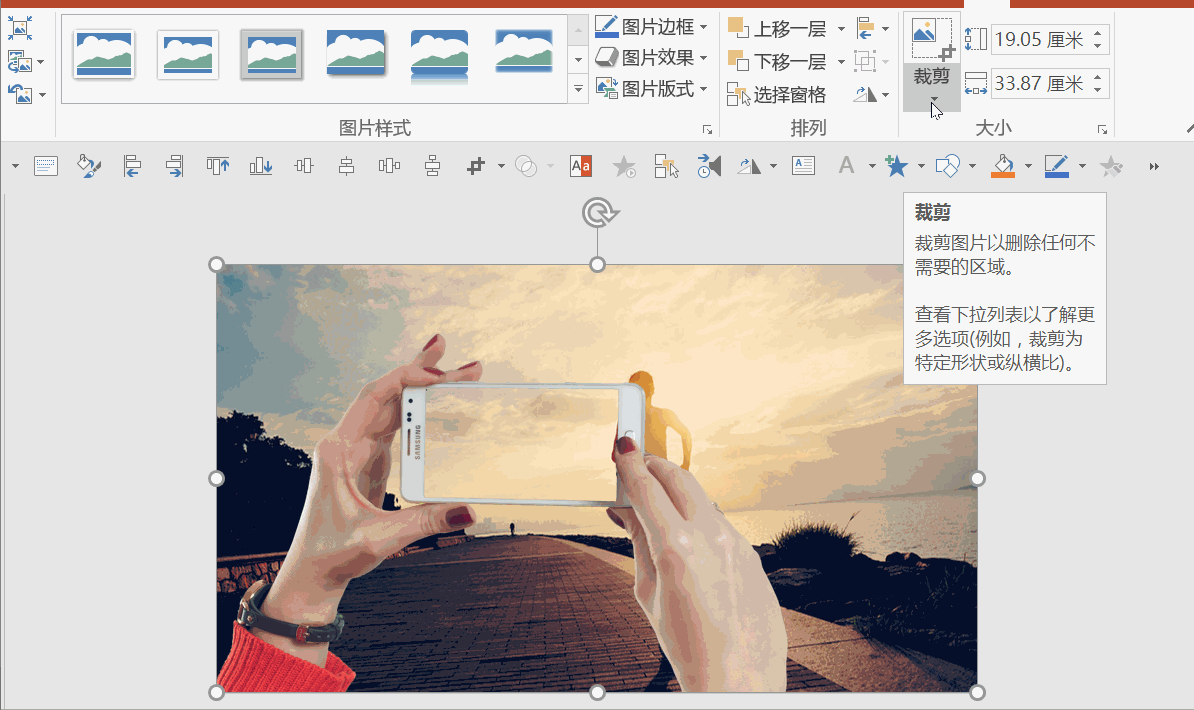Click the quick toolbar crop icon
The width and height of the screenshot is (1194, 710).
476,166
